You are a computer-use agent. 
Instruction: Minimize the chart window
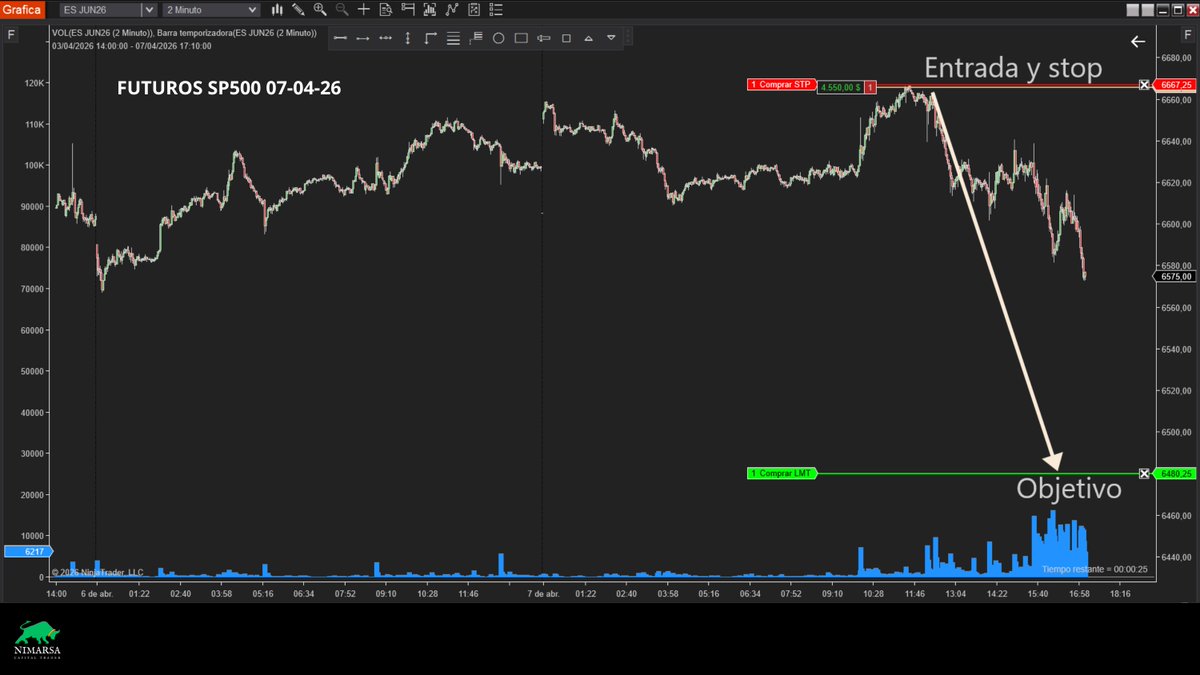(x=1163, y=10)
